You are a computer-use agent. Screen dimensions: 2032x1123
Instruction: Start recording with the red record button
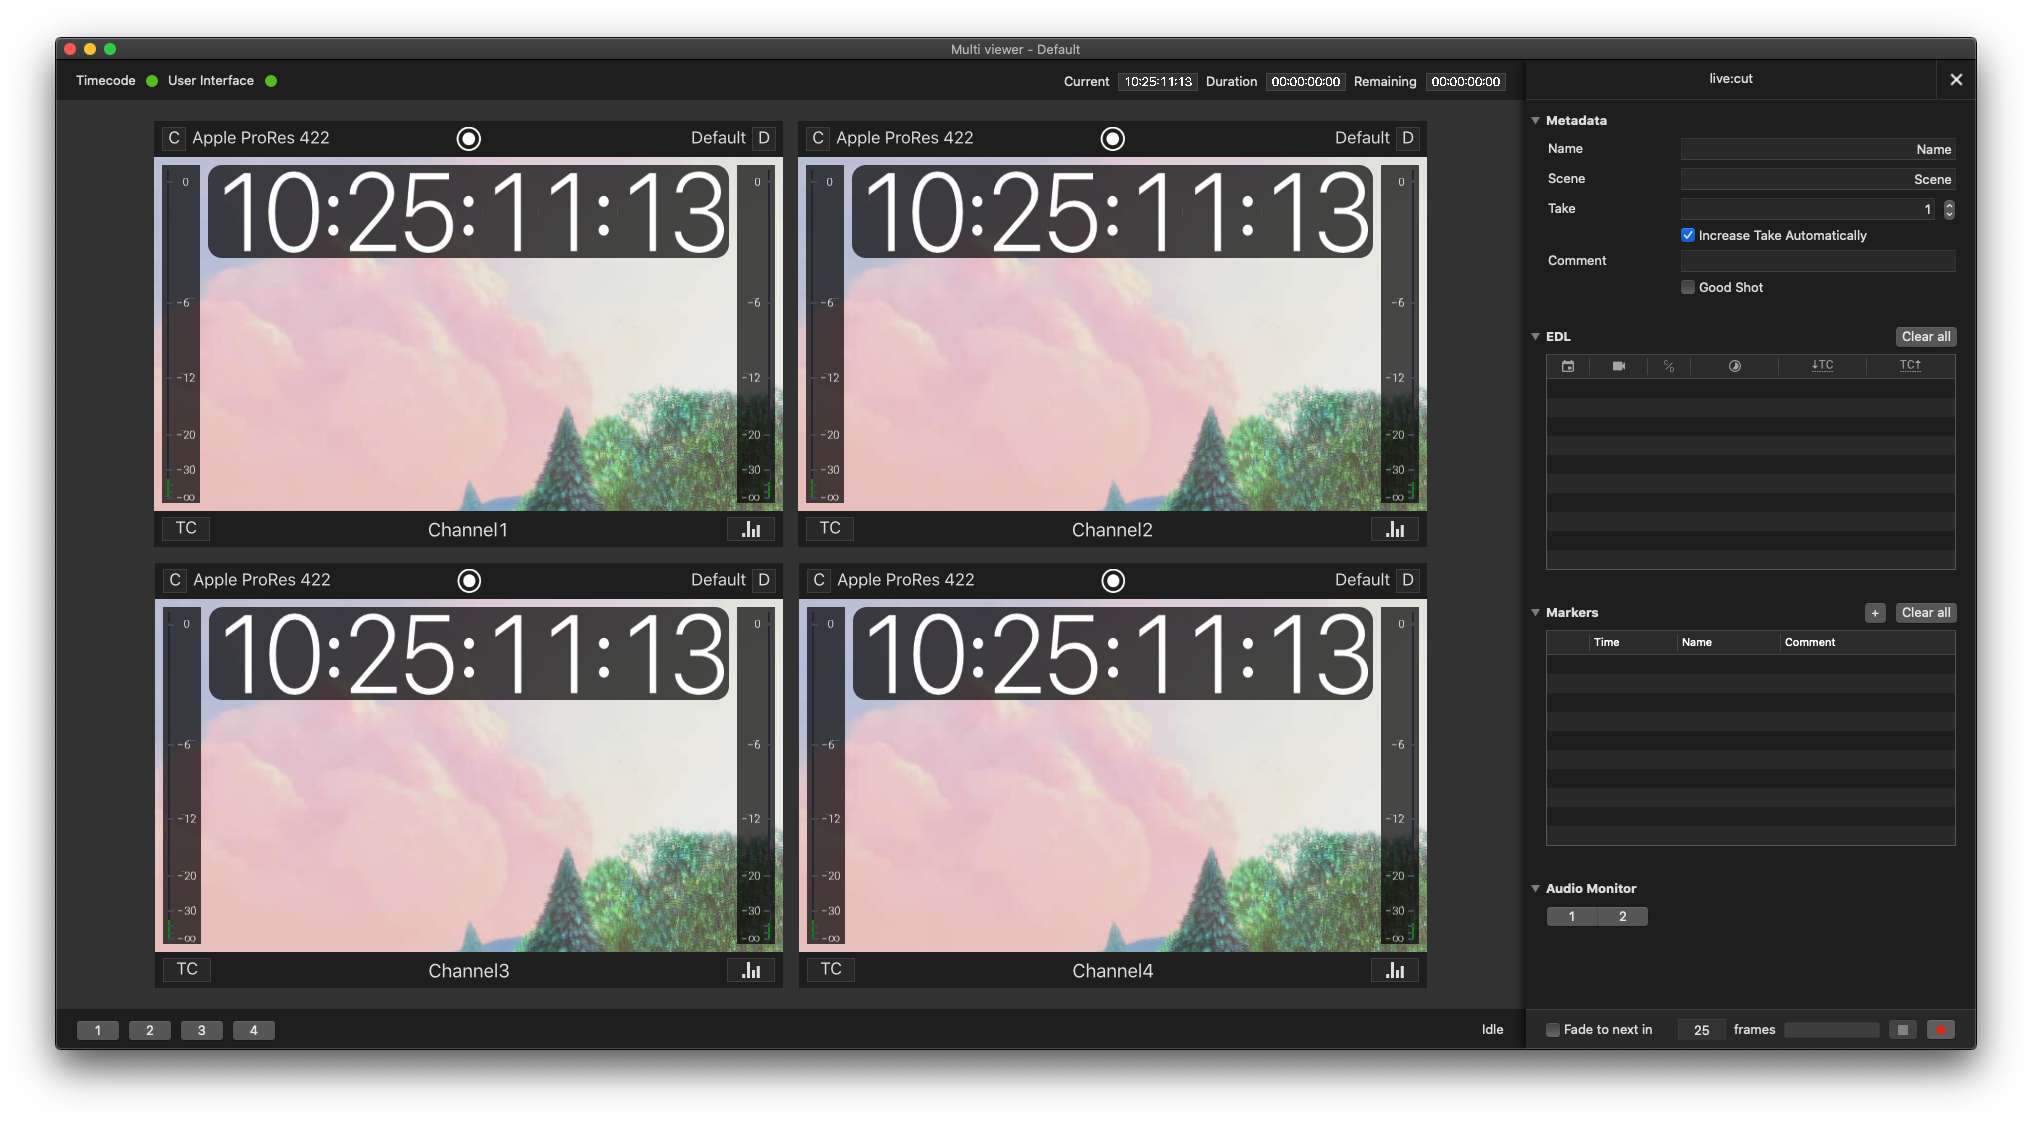coord(1940,1030)
